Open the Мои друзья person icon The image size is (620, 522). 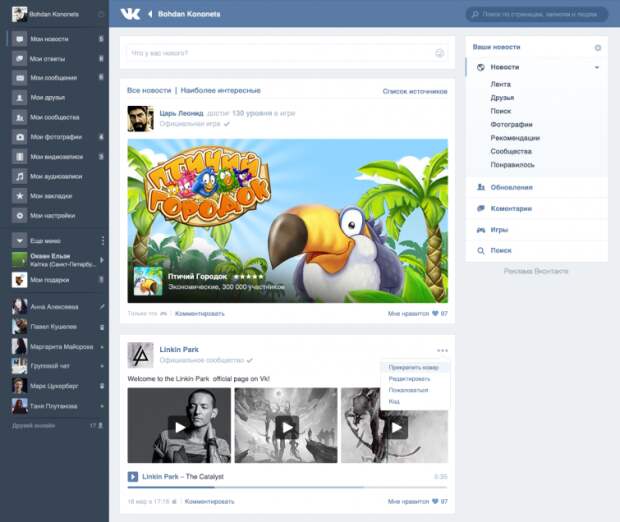tap(19, 97)
